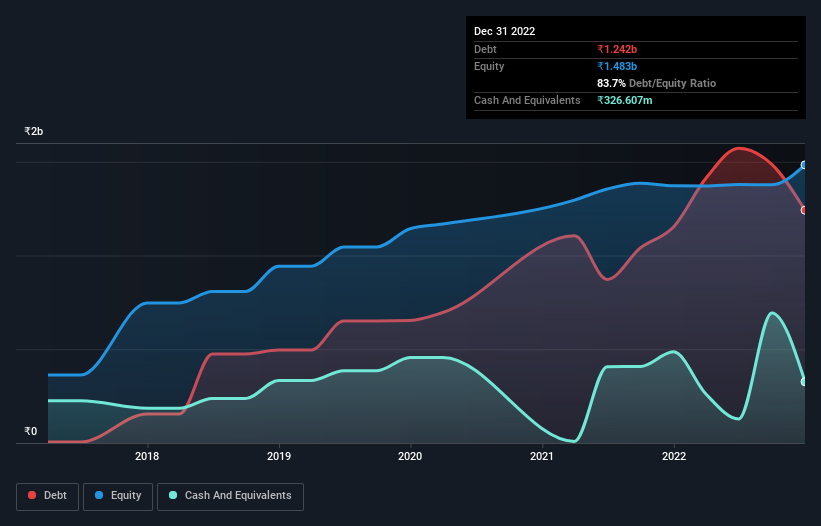Image resolution: width=821 pixels, height=526 pixels.
Task: Click the 83.7% Debt/Equity Ratio text
Action: [656, 83]
